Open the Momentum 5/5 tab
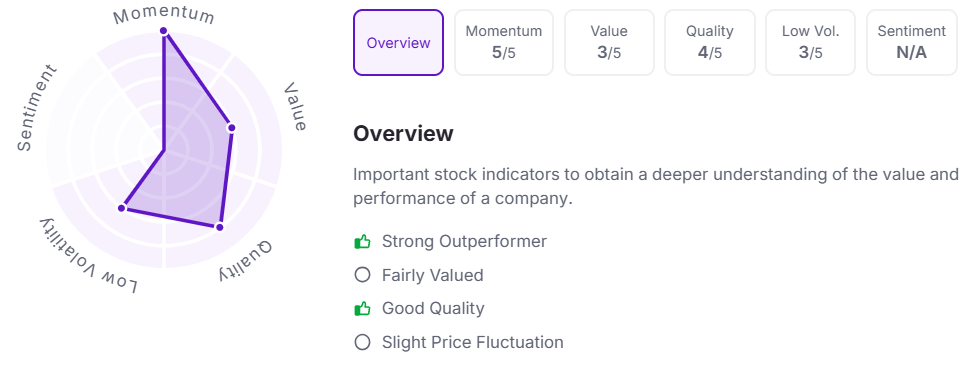970x368 pixels. pyautogui.click(x=504, y=43)
